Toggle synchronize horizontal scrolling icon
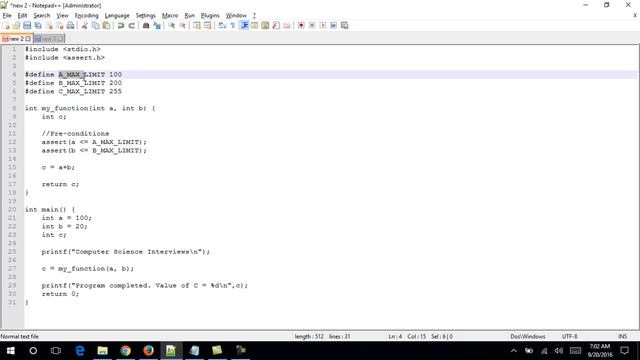Image resolution: width=640 pixels, height=360 pixels. point(208,25)
